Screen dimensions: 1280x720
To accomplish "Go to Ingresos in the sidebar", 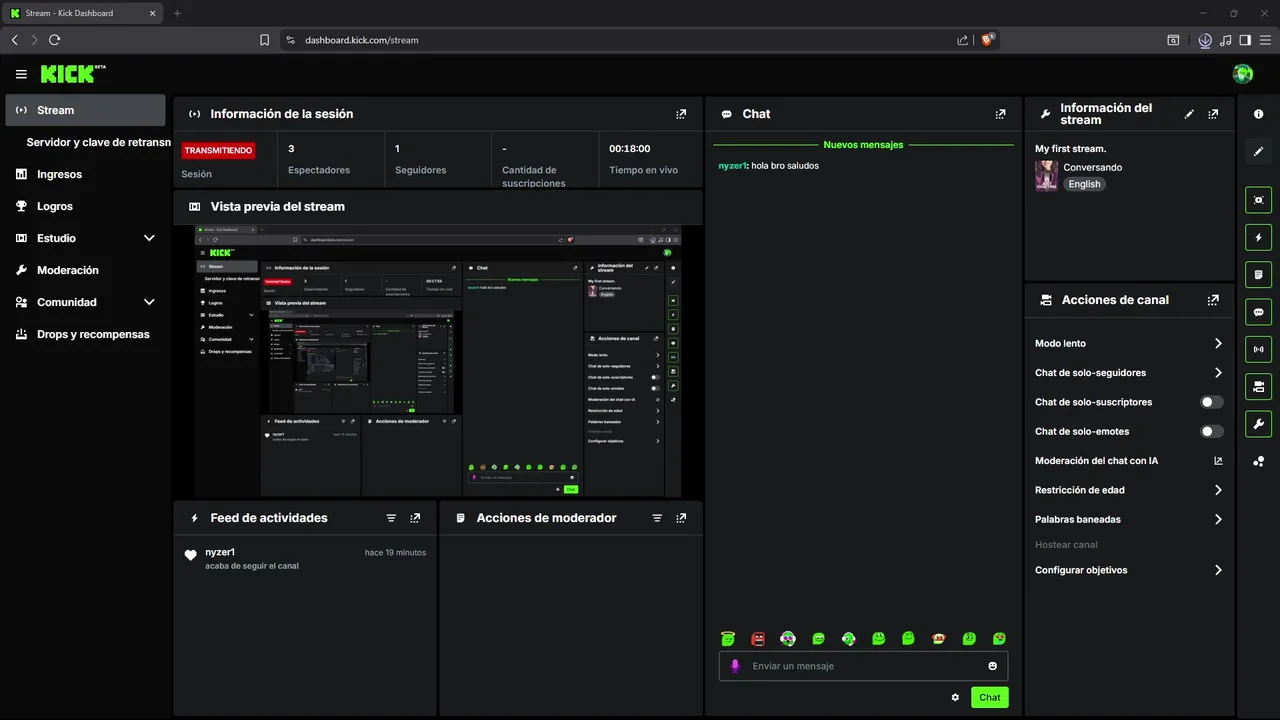I will [85, 174].
